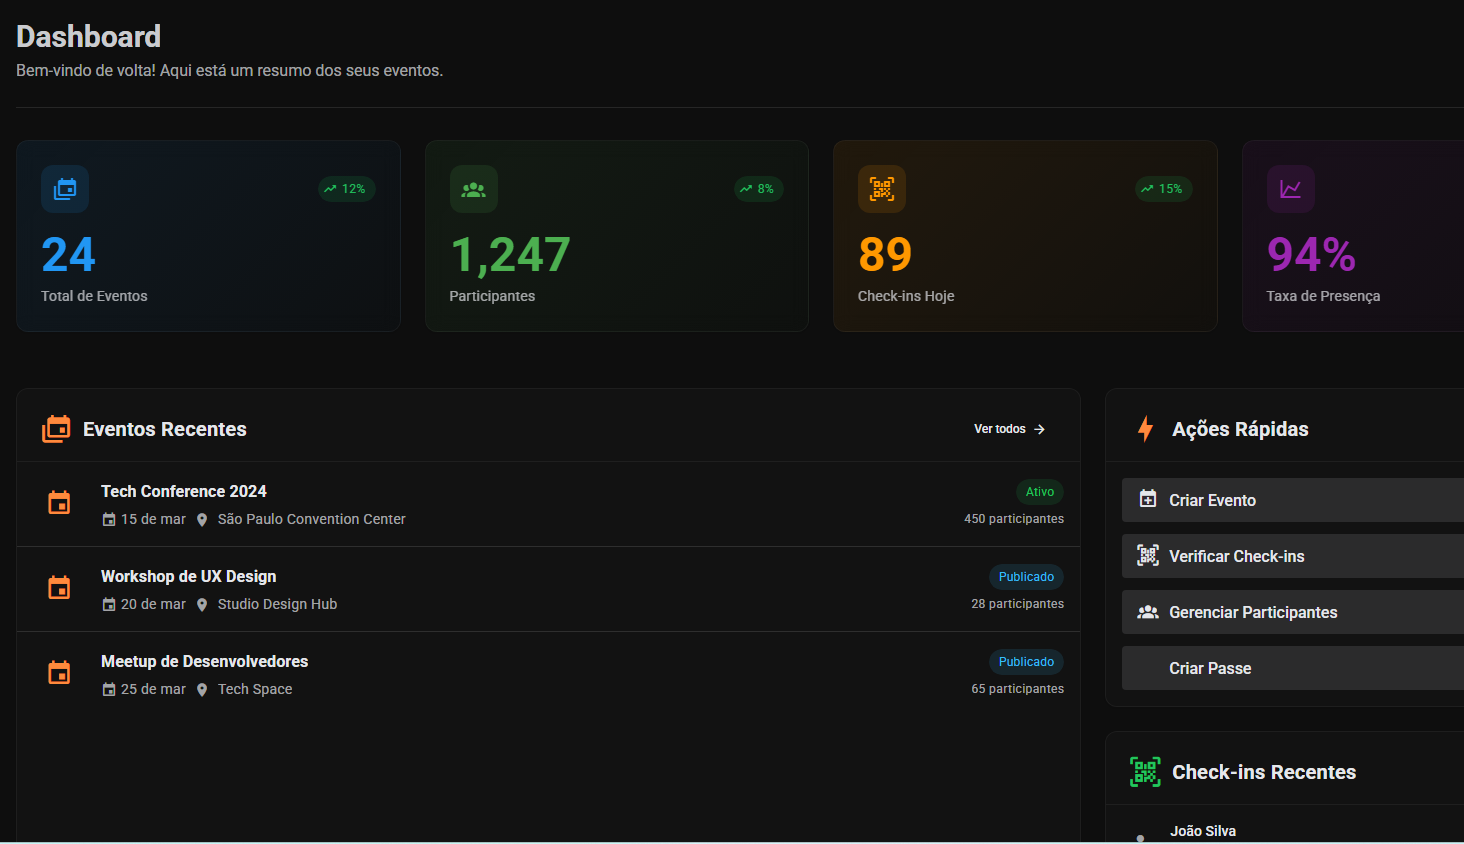Screen dimensions: 1464x844
Task: Open the Tech Conference 2024 event title
Action: (184, 491)
